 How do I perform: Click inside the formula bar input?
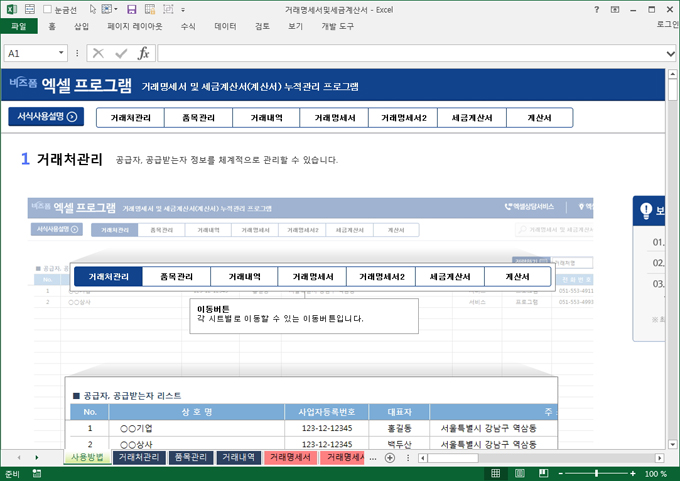[411, 53]
